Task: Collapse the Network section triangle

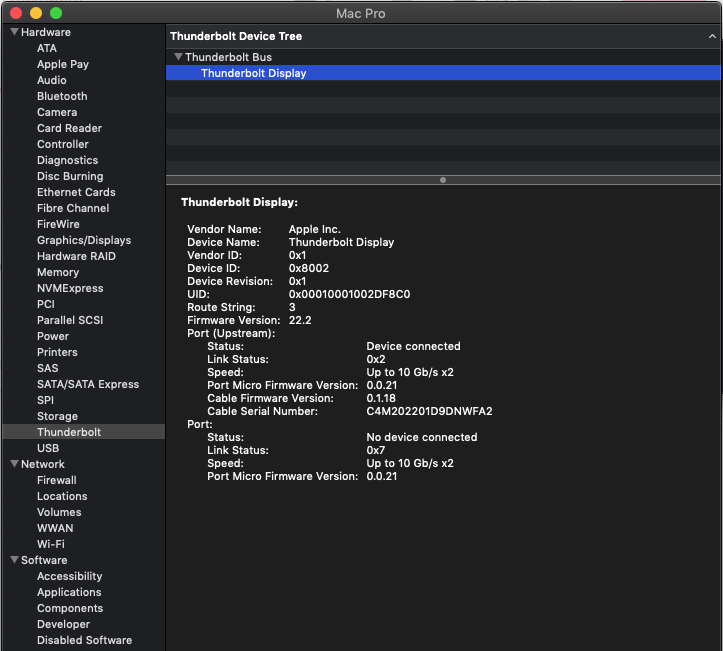Action: pos(14,464)
